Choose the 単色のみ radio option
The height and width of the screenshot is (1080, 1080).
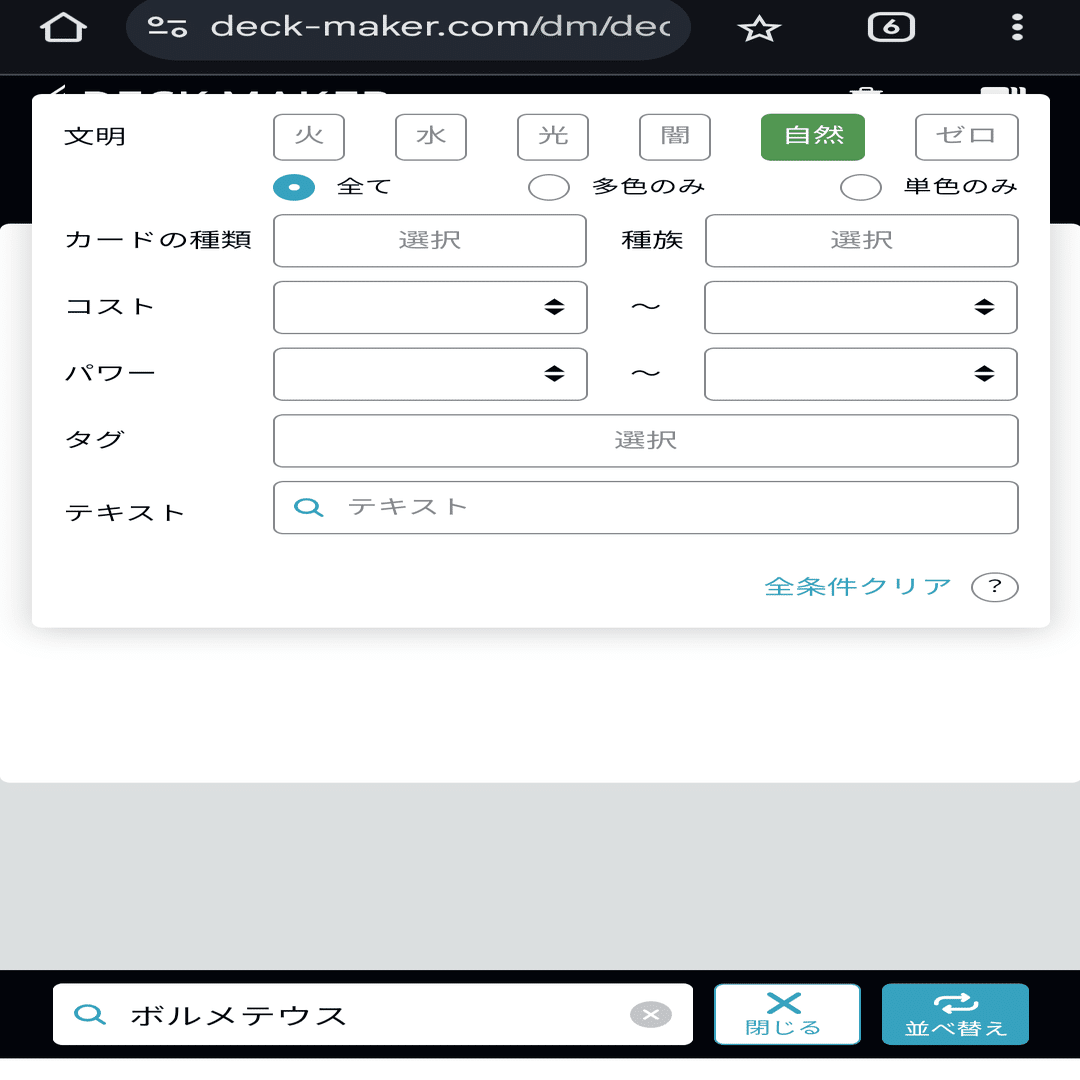coord(860,186)
